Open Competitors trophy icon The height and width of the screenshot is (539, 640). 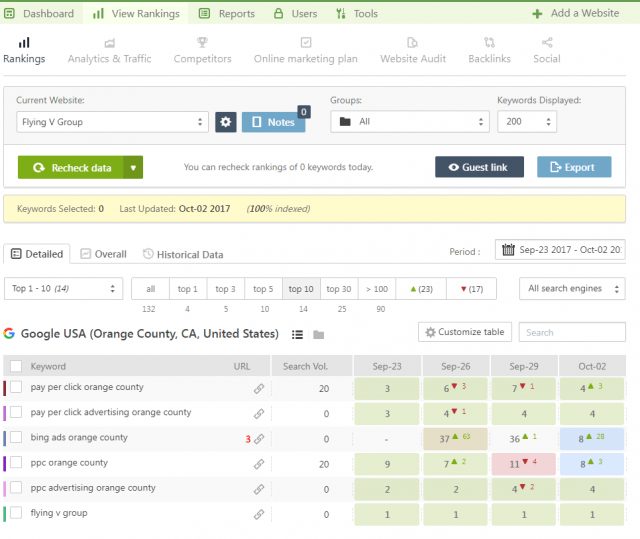[202, 42]
